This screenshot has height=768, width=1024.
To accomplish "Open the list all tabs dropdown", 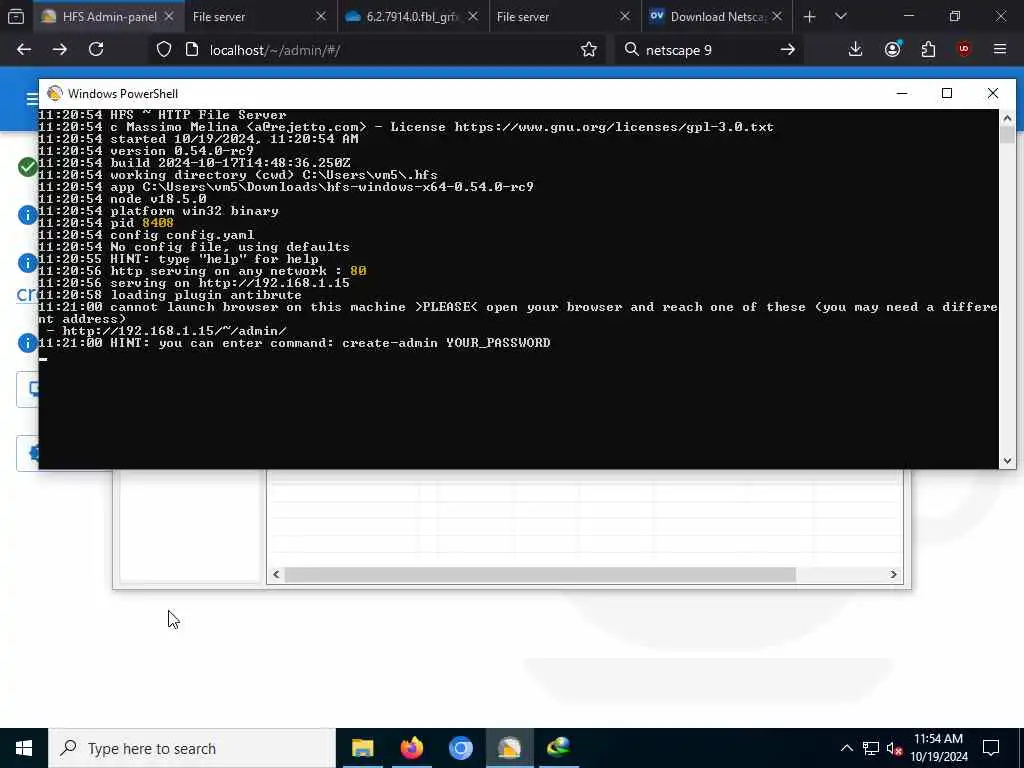I will click(x=841, y=17).
